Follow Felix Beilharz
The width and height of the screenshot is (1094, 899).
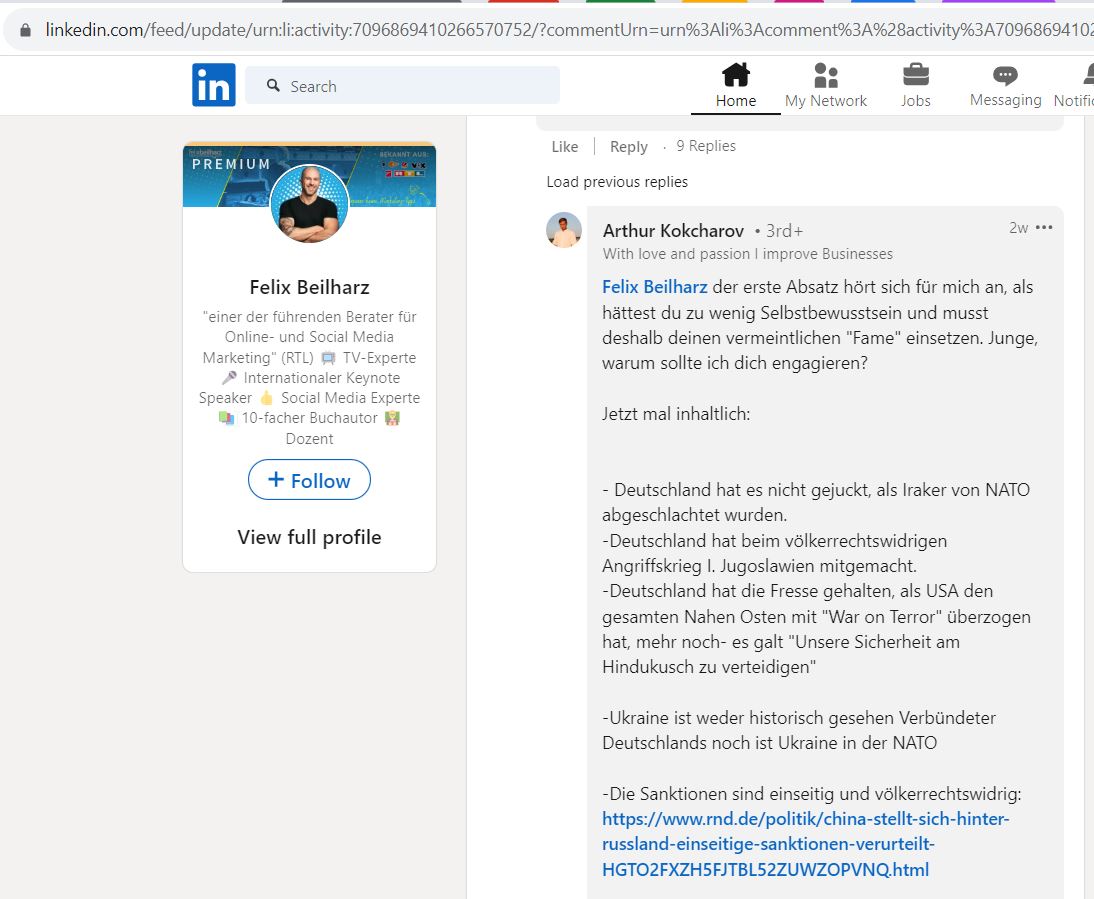[309, 480]
